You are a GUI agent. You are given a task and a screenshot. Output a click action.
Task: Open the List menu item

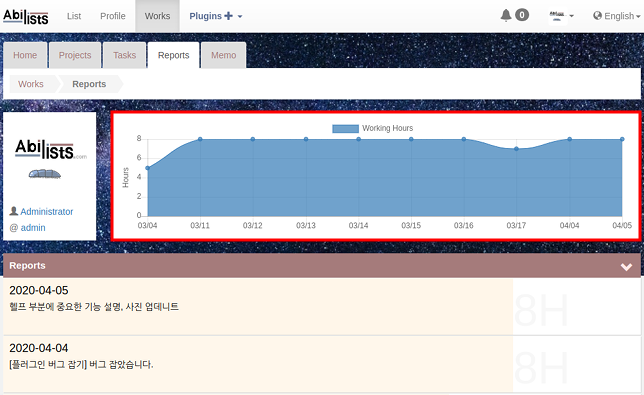pos(74,16)
